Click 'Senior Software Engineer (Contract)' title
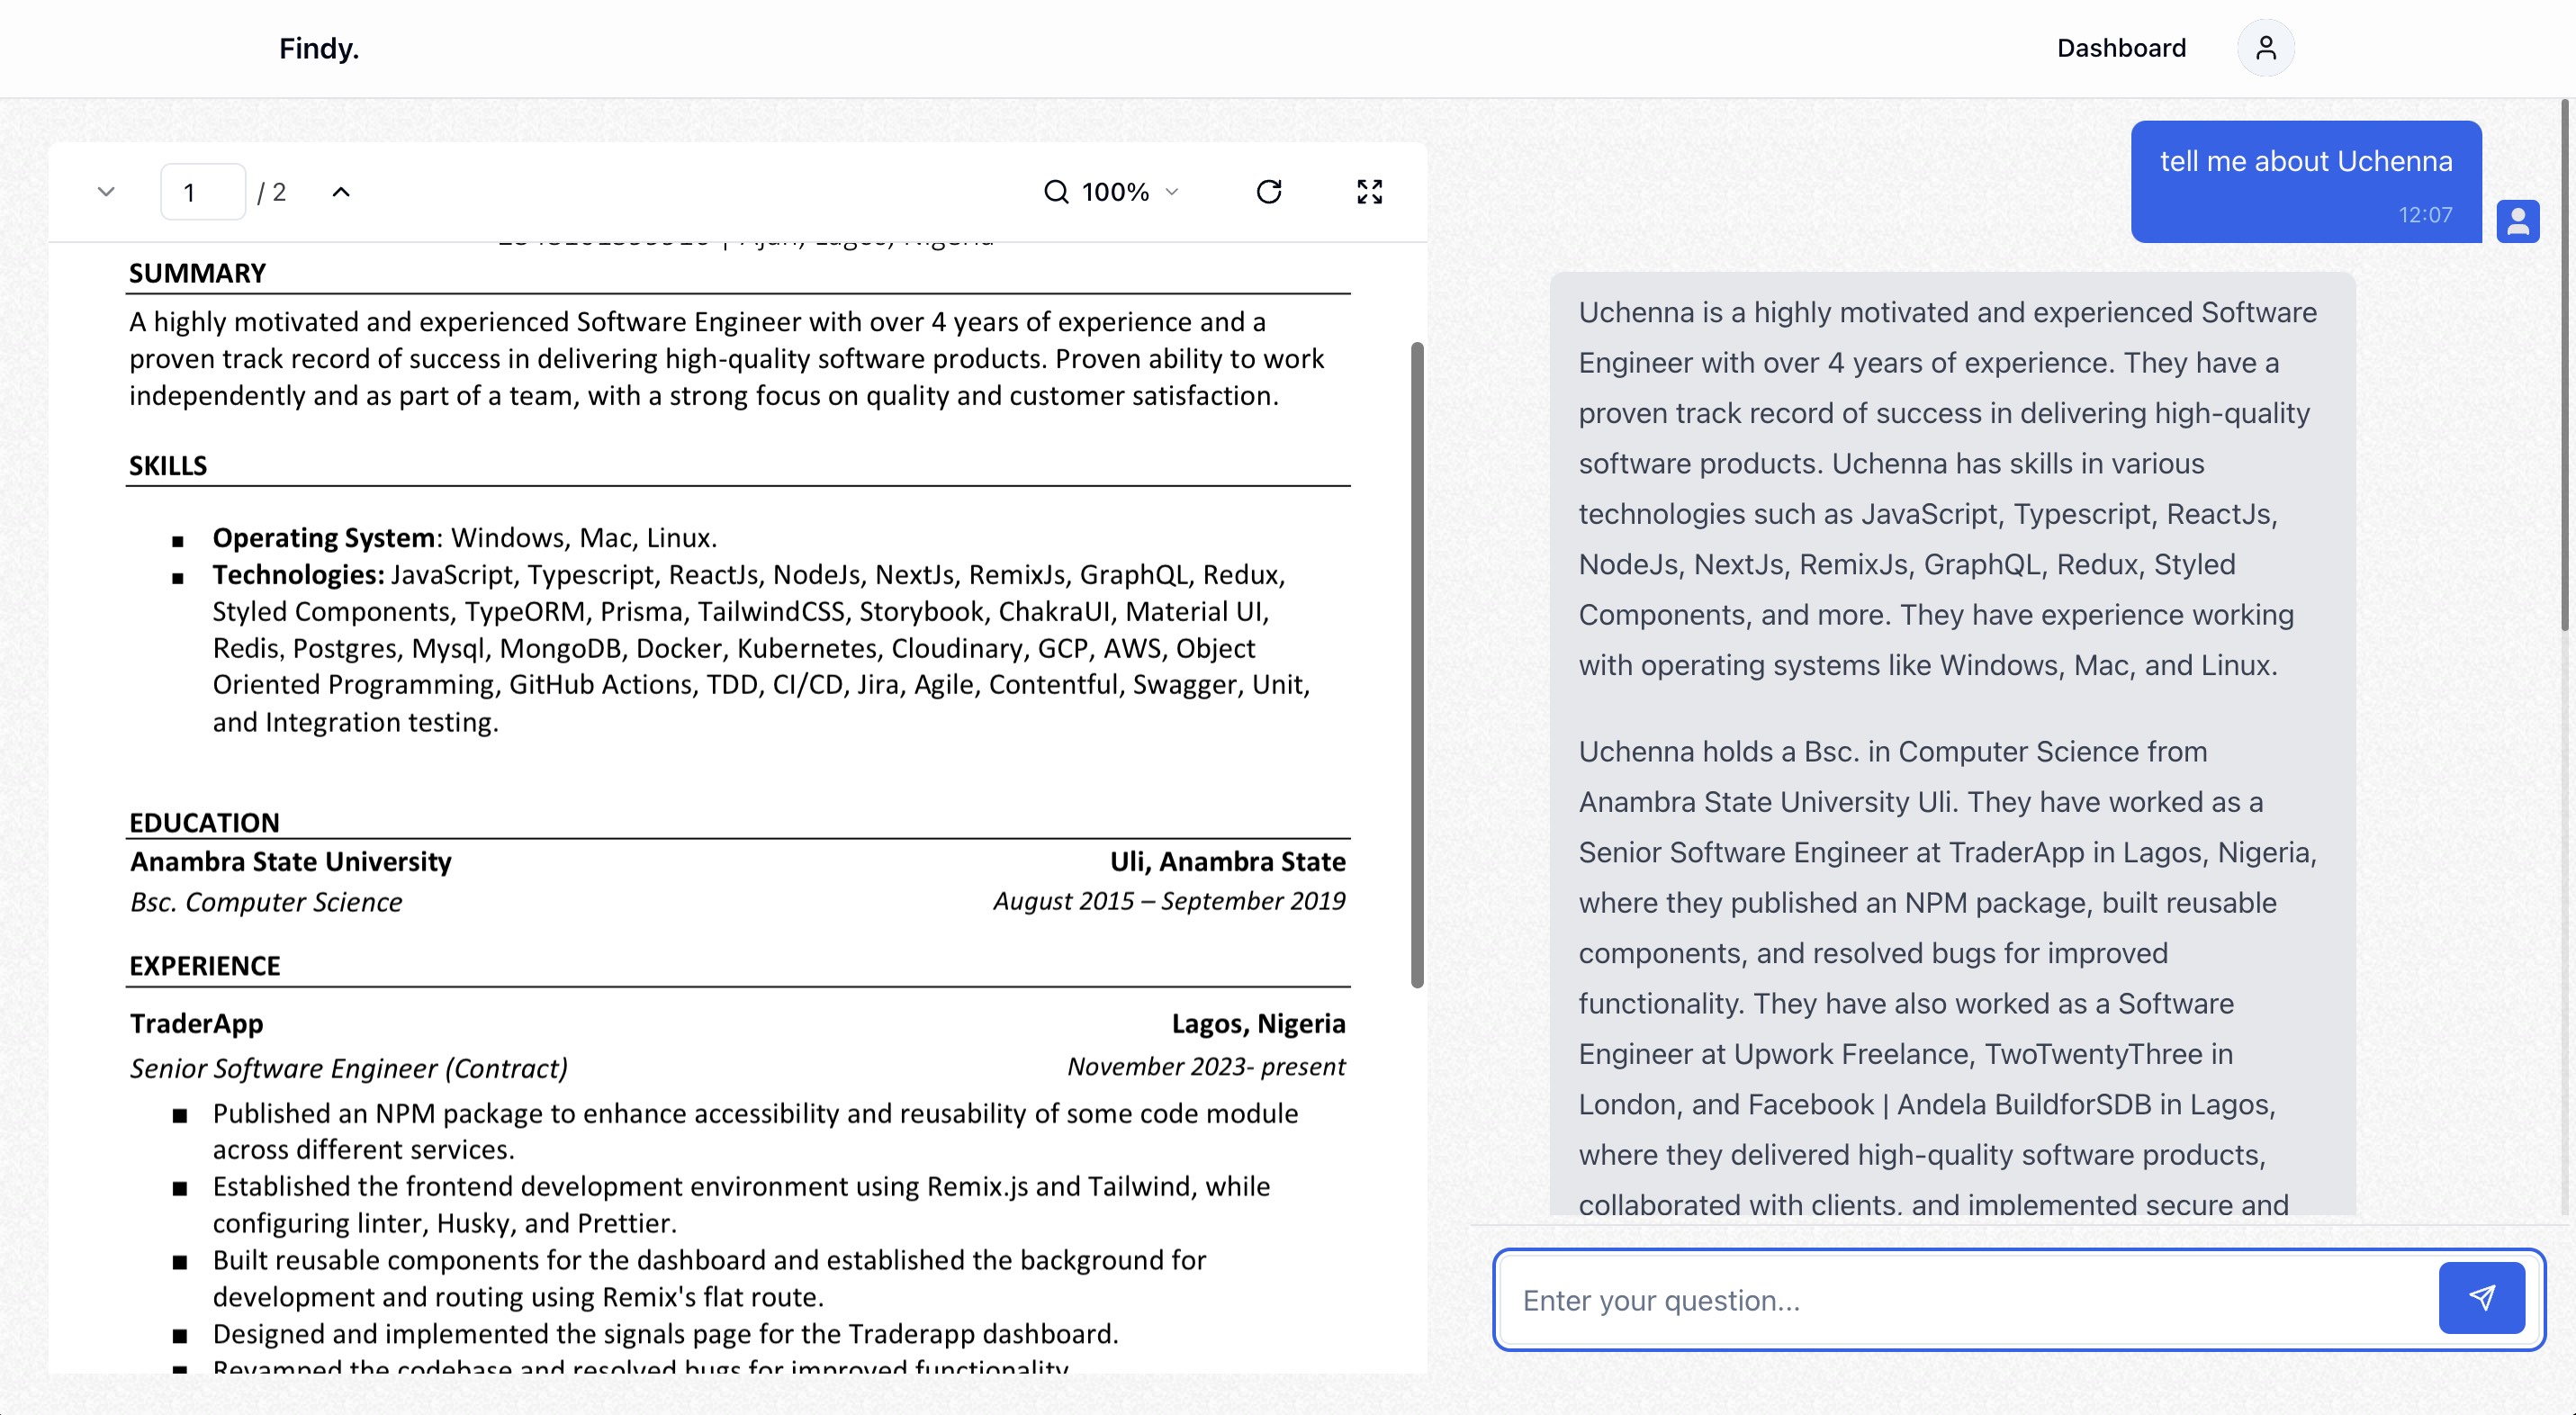Screen dimensions: 2576x1415 (349, 1068)
